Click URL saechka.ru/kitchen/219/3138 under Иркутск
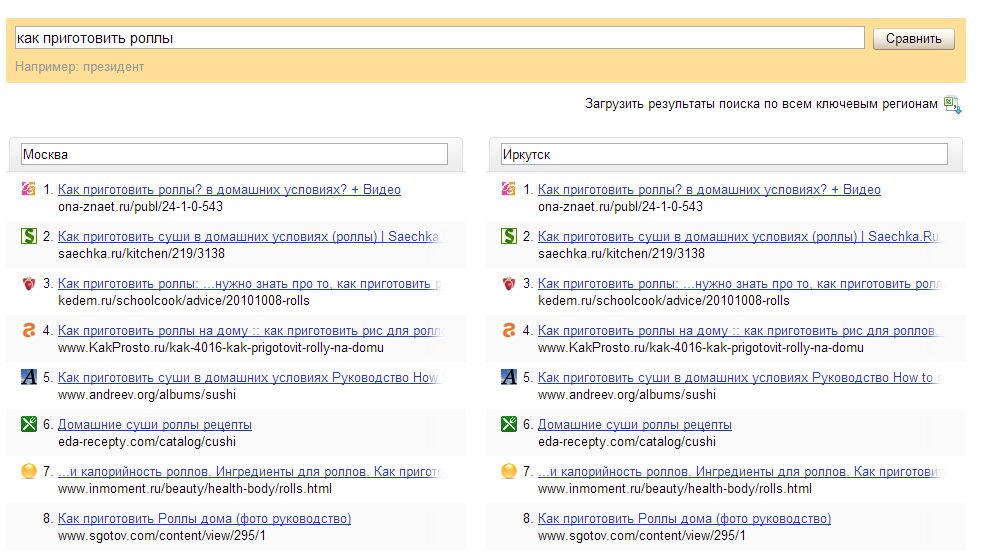 [621, 253]
